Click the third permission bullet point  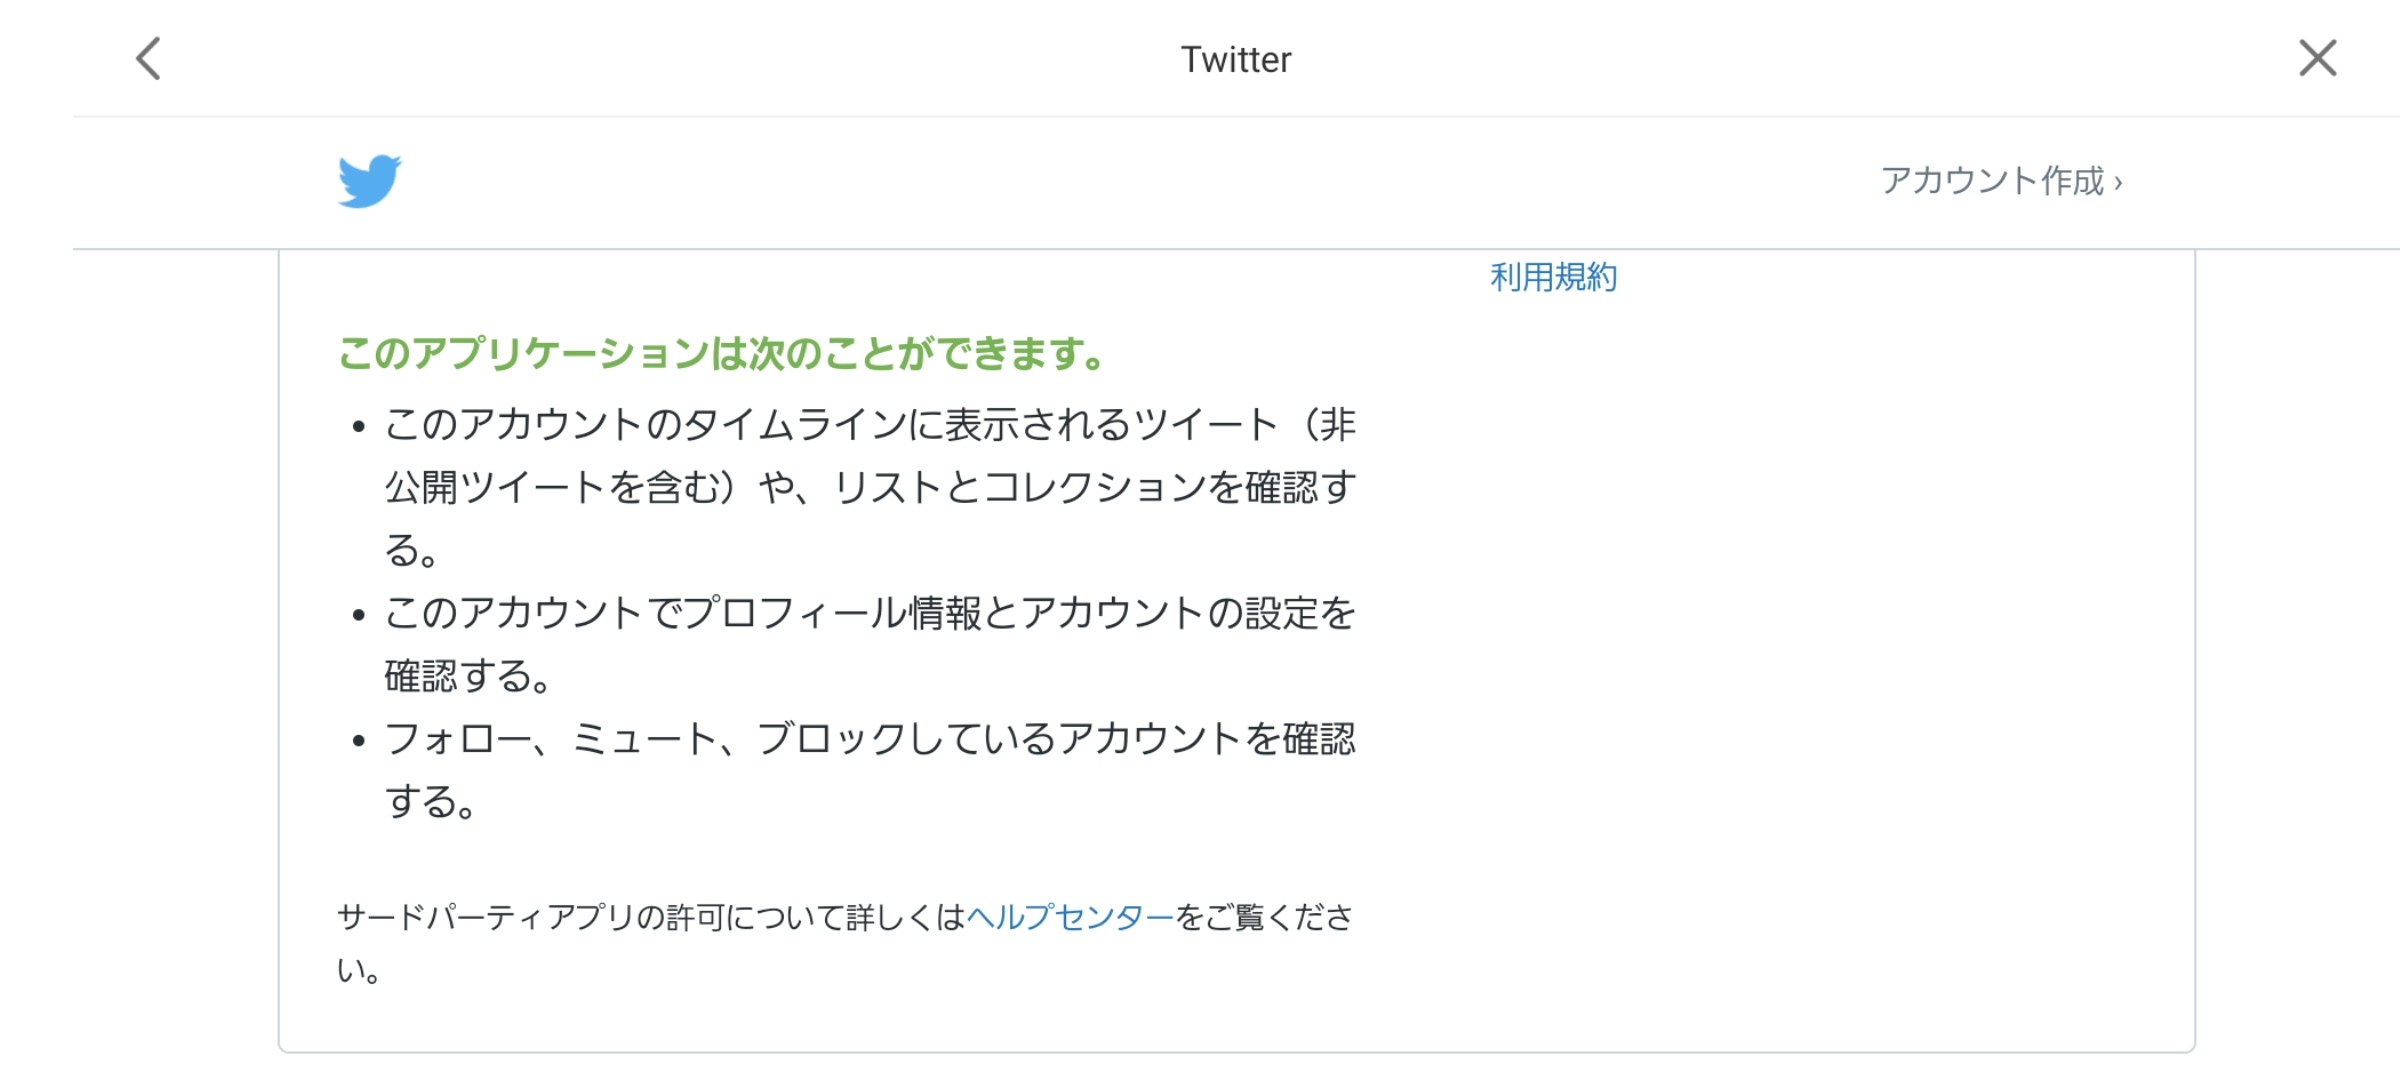(358, 741)
